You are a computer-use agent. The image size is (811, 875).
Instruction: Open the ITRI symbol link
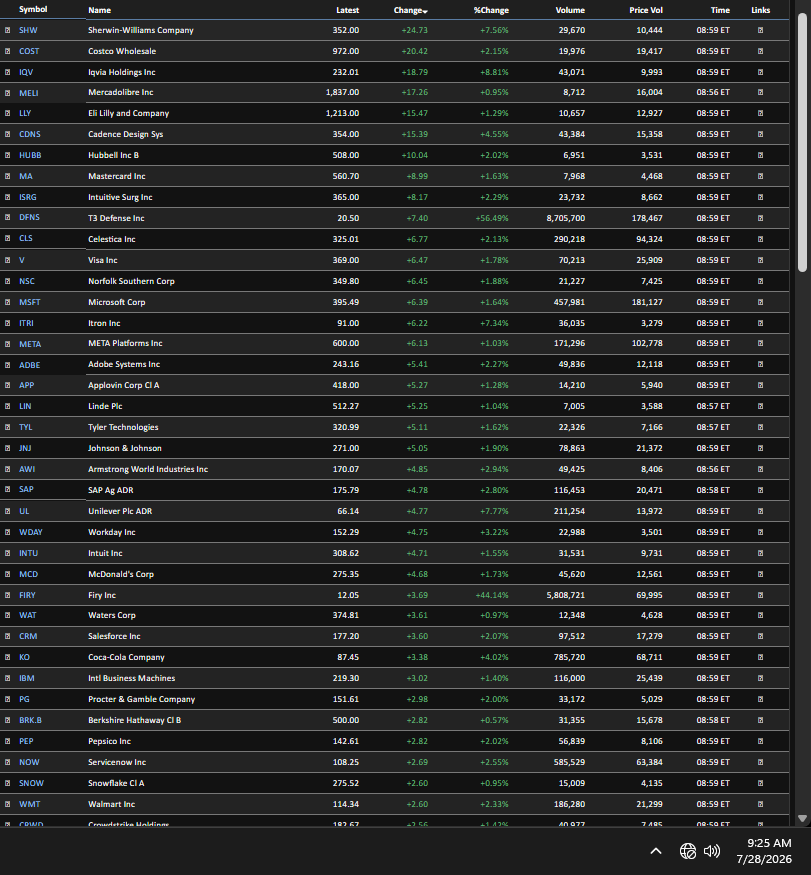coord(26,323)
